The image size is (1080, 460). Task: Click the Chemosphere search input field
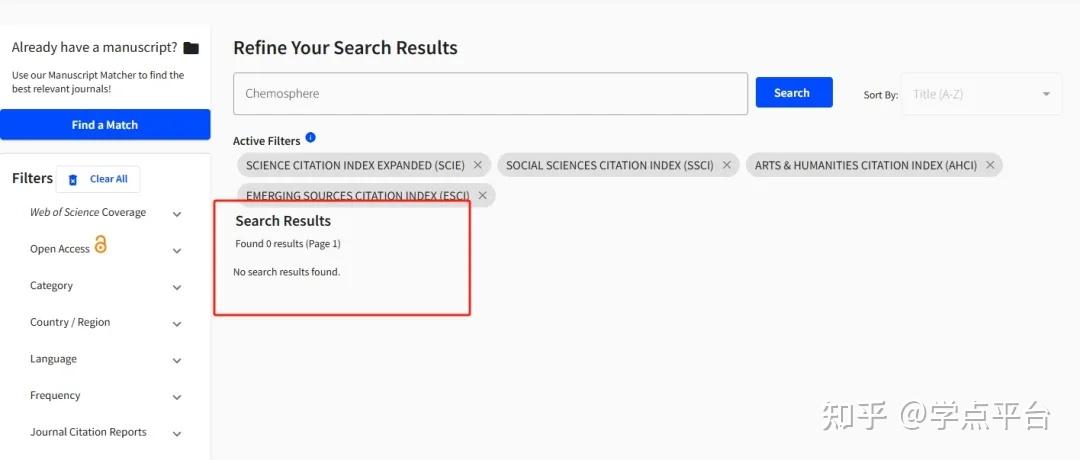[x=490, y=94]
